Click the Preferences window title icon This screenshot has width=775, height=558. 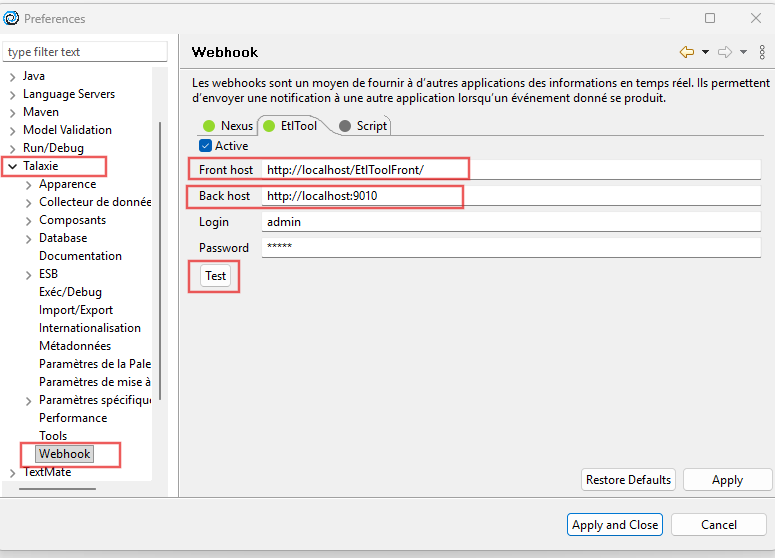pyautogui.click(x=12, y=18)
